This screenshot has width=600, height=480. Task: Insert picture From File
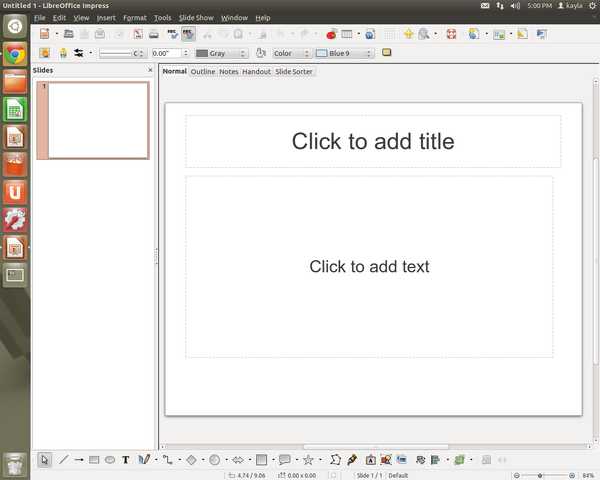386,459
